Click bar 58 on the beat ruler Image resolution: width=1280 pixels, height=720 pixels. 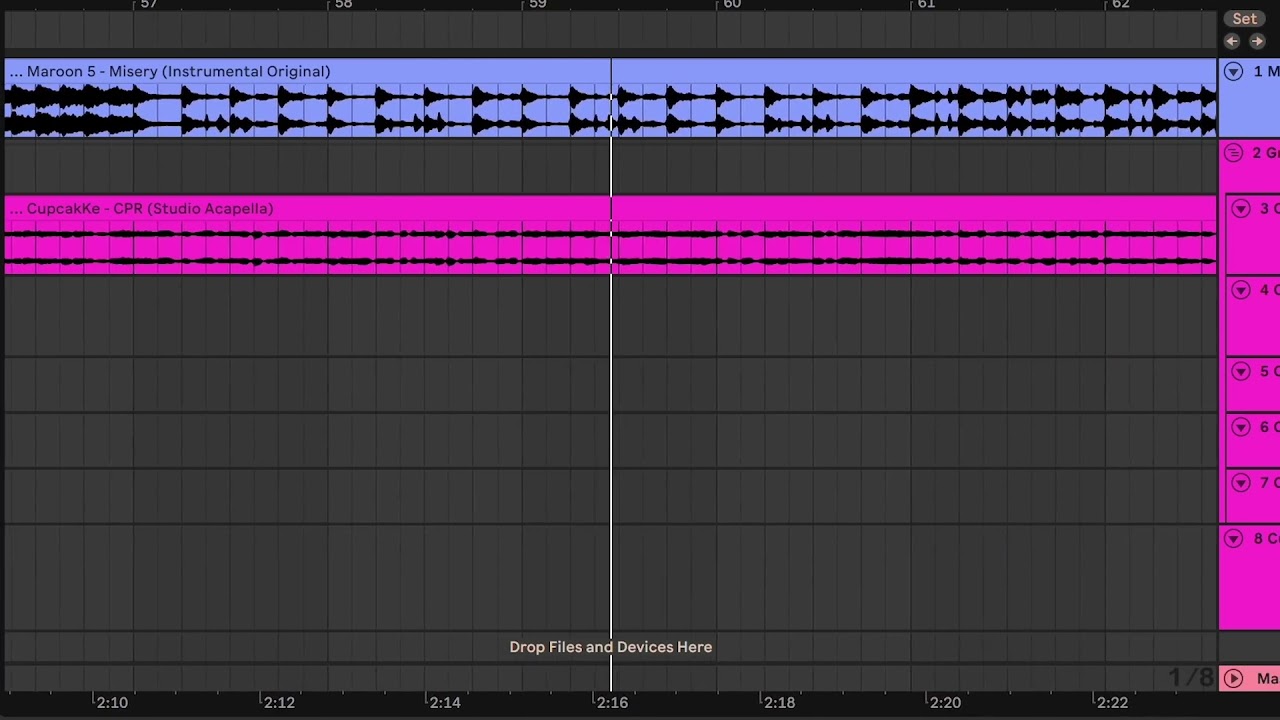[343, 5]
